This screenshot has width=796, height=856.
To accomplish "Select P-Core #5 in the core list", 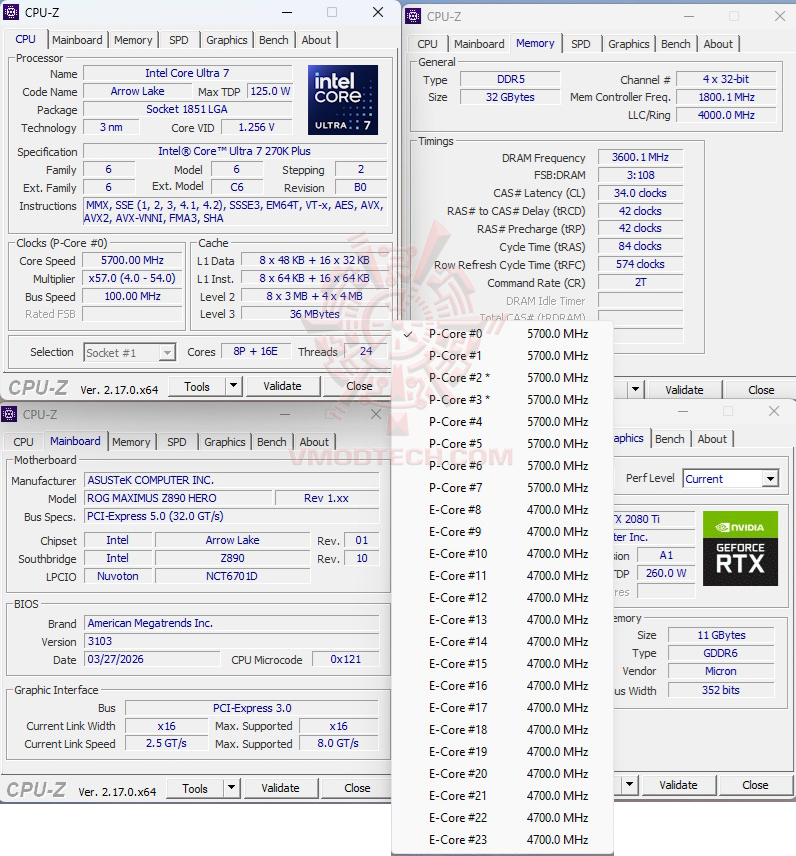I will click(502, 444).
